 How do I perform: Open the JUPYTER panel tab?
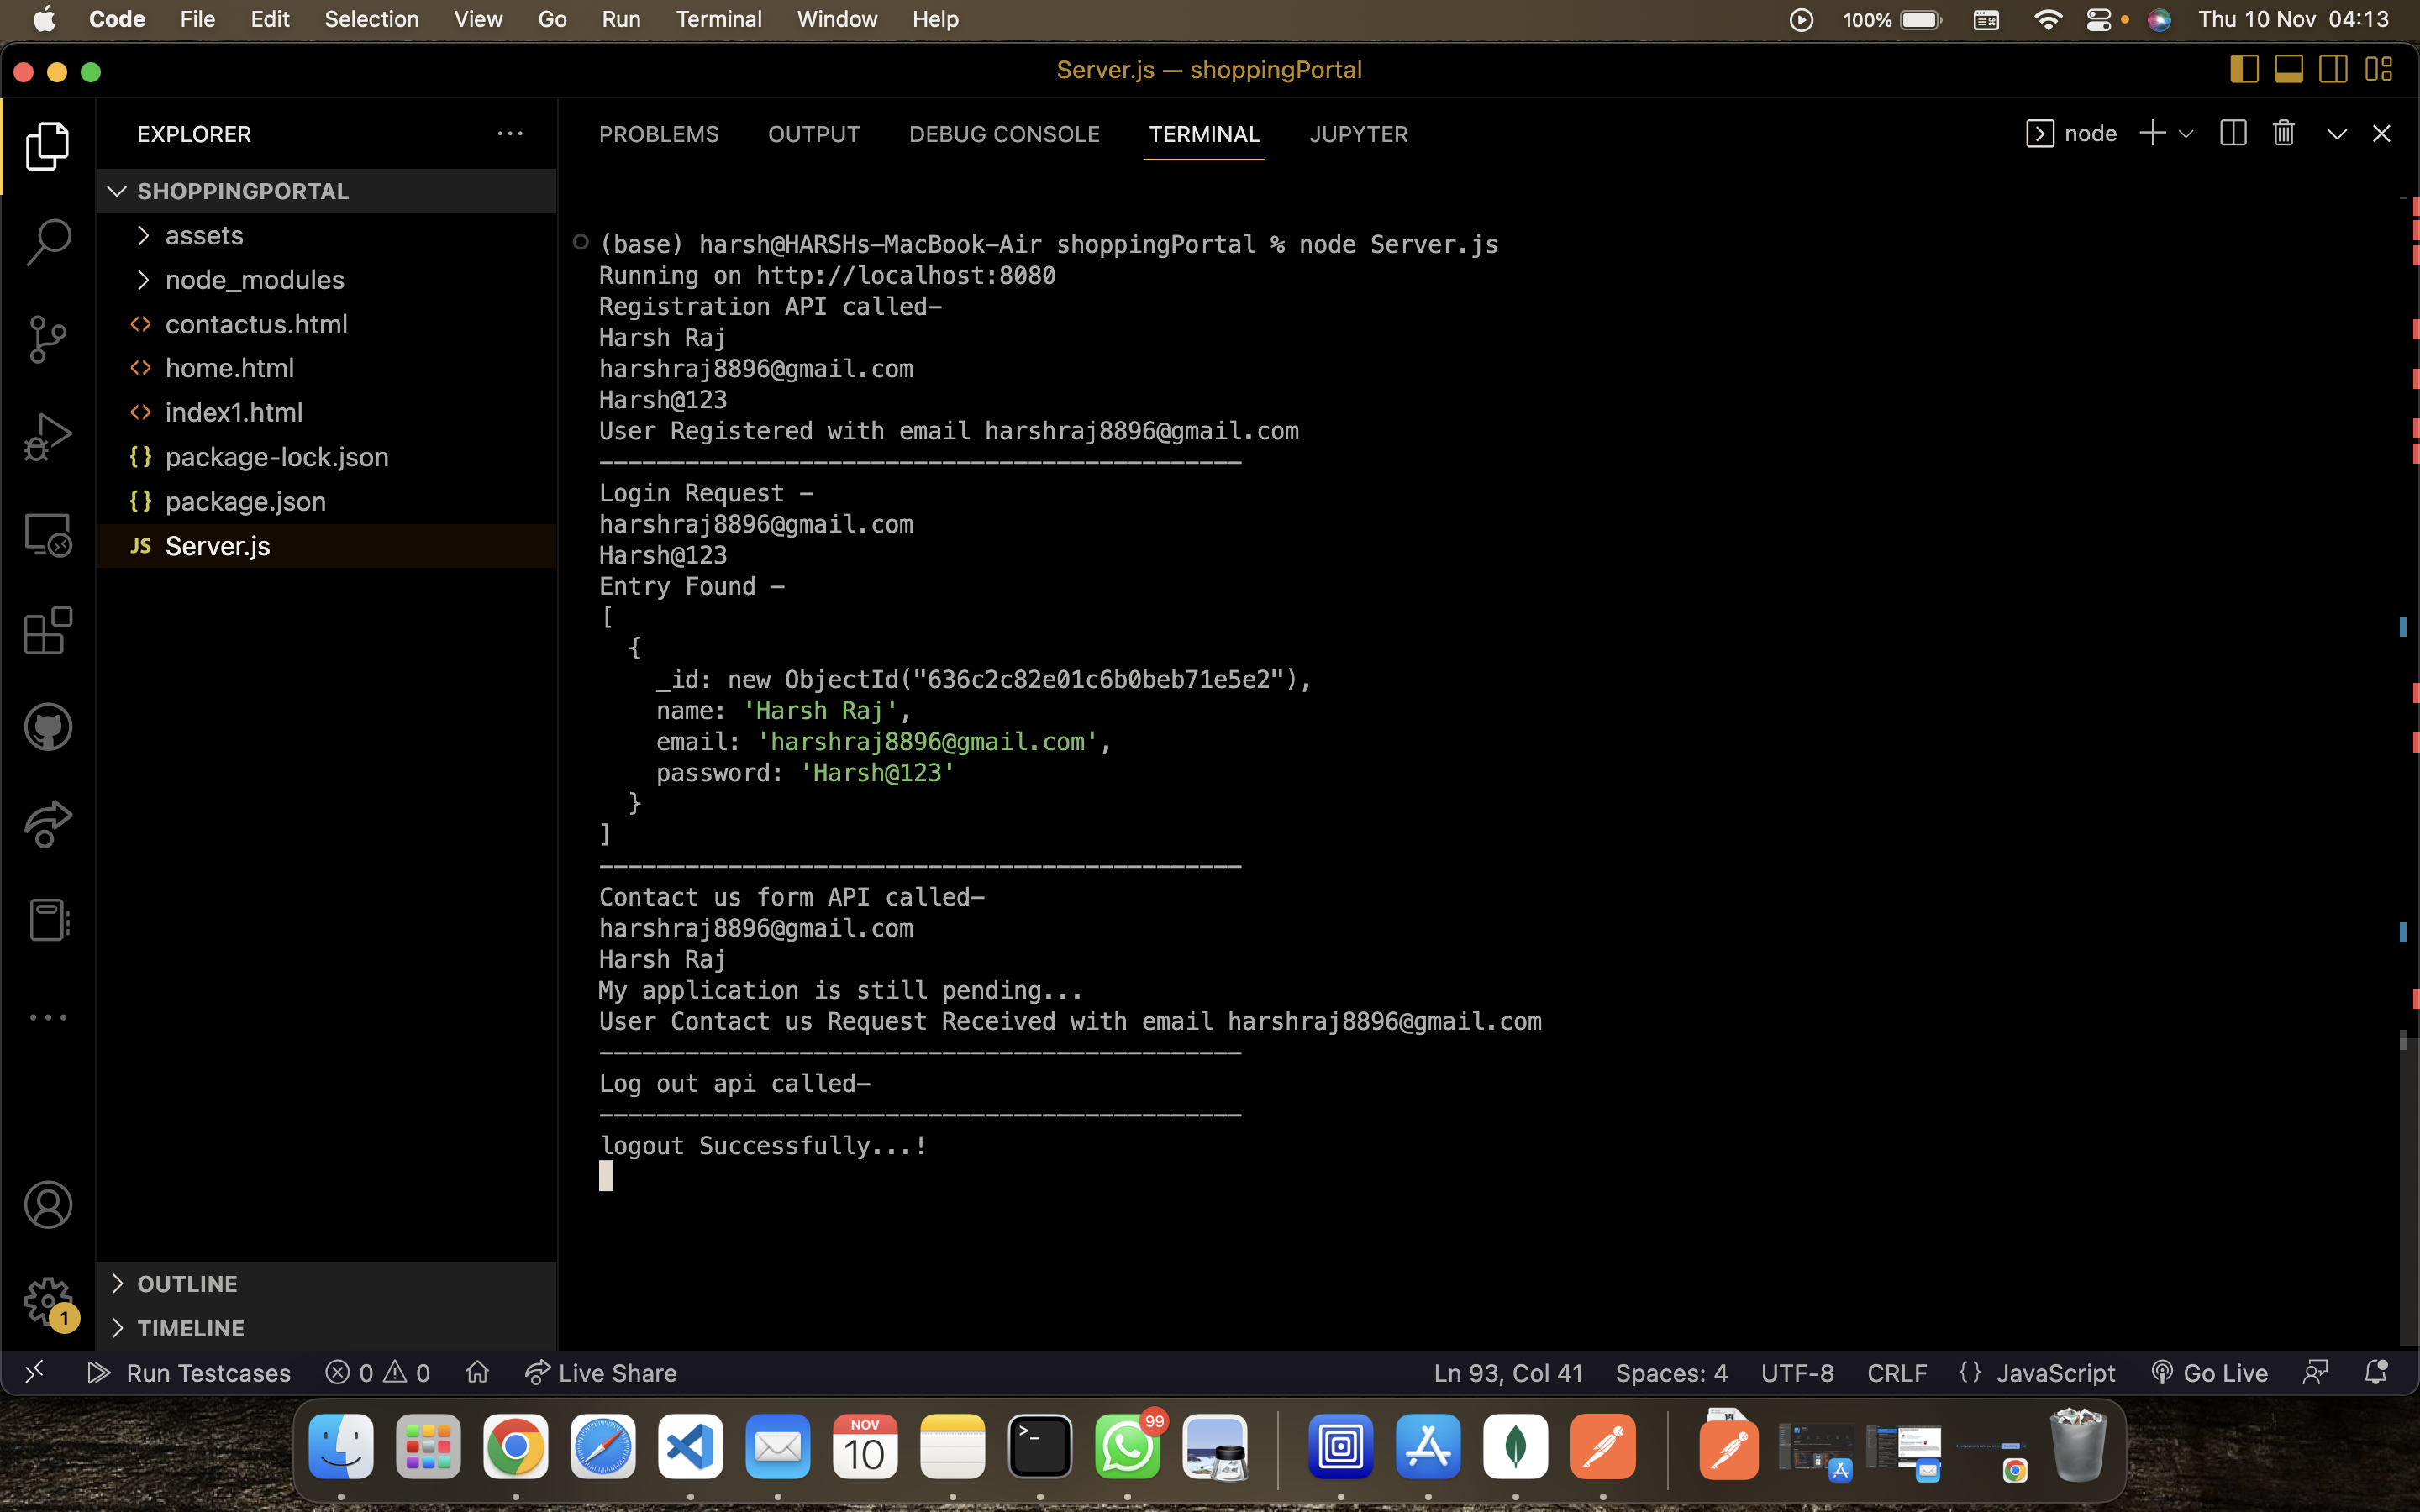1358,134
